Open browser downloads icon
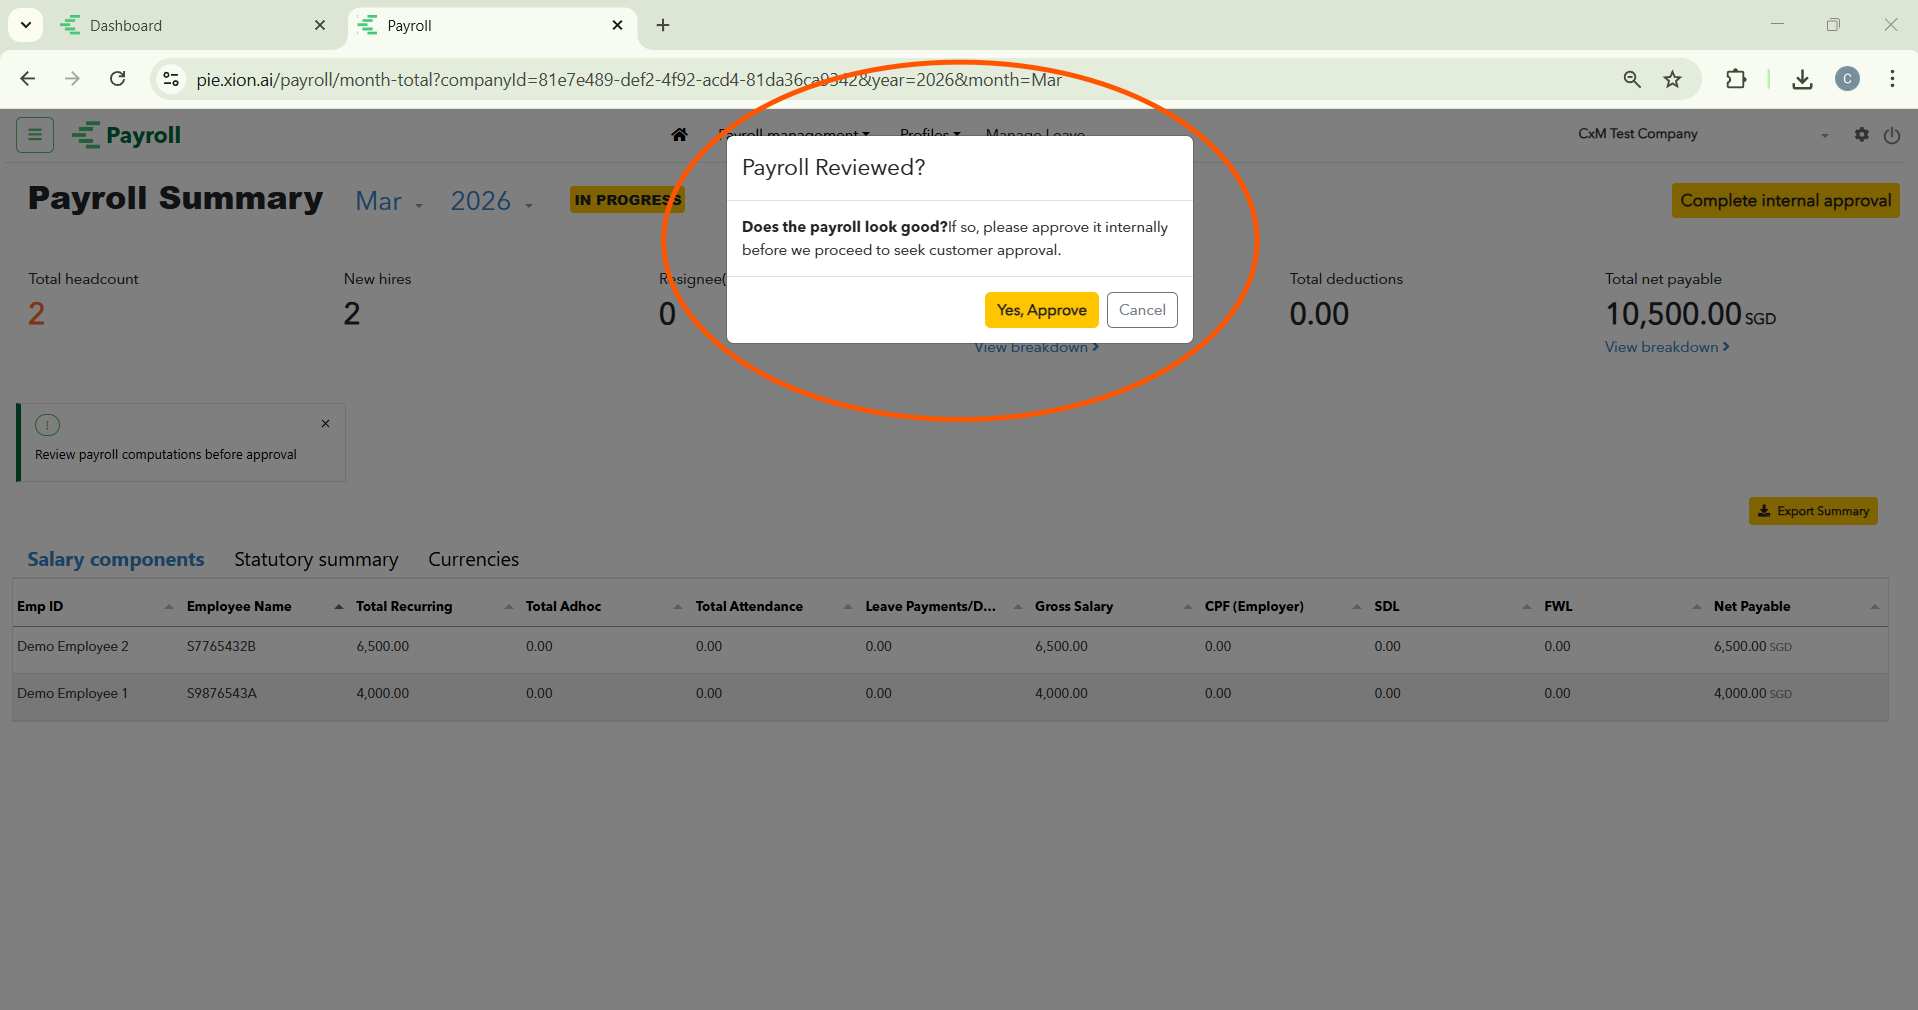The image size is (1918, 1010). 1802,80
